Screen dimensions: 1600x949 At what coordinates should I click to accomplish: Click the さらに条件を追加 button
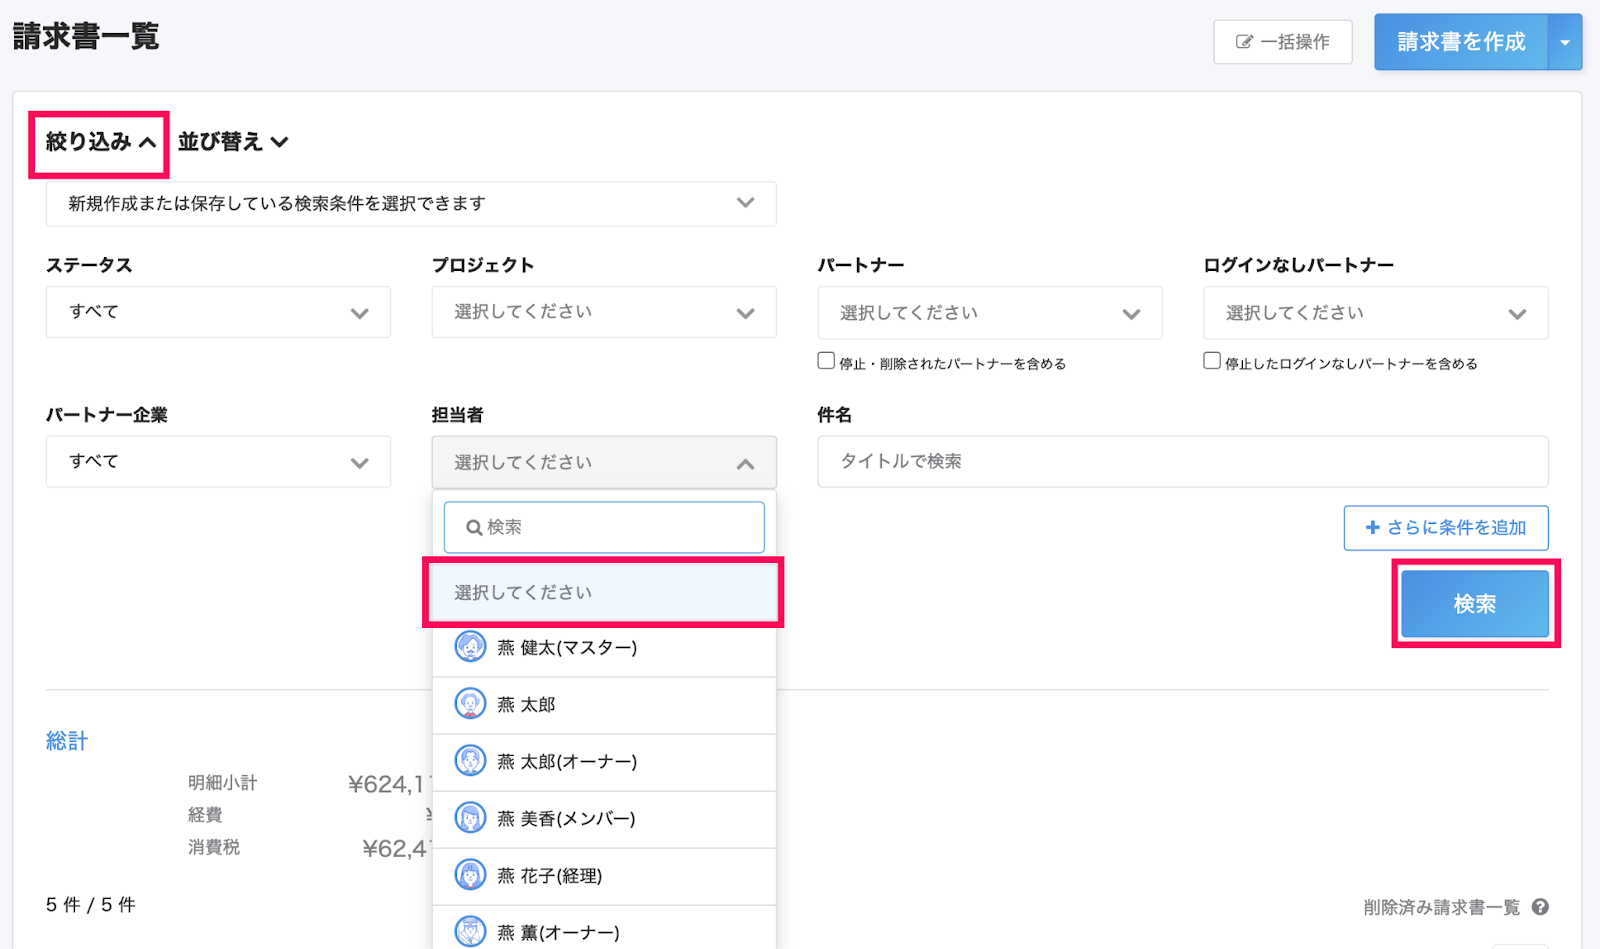point(1446,528)
